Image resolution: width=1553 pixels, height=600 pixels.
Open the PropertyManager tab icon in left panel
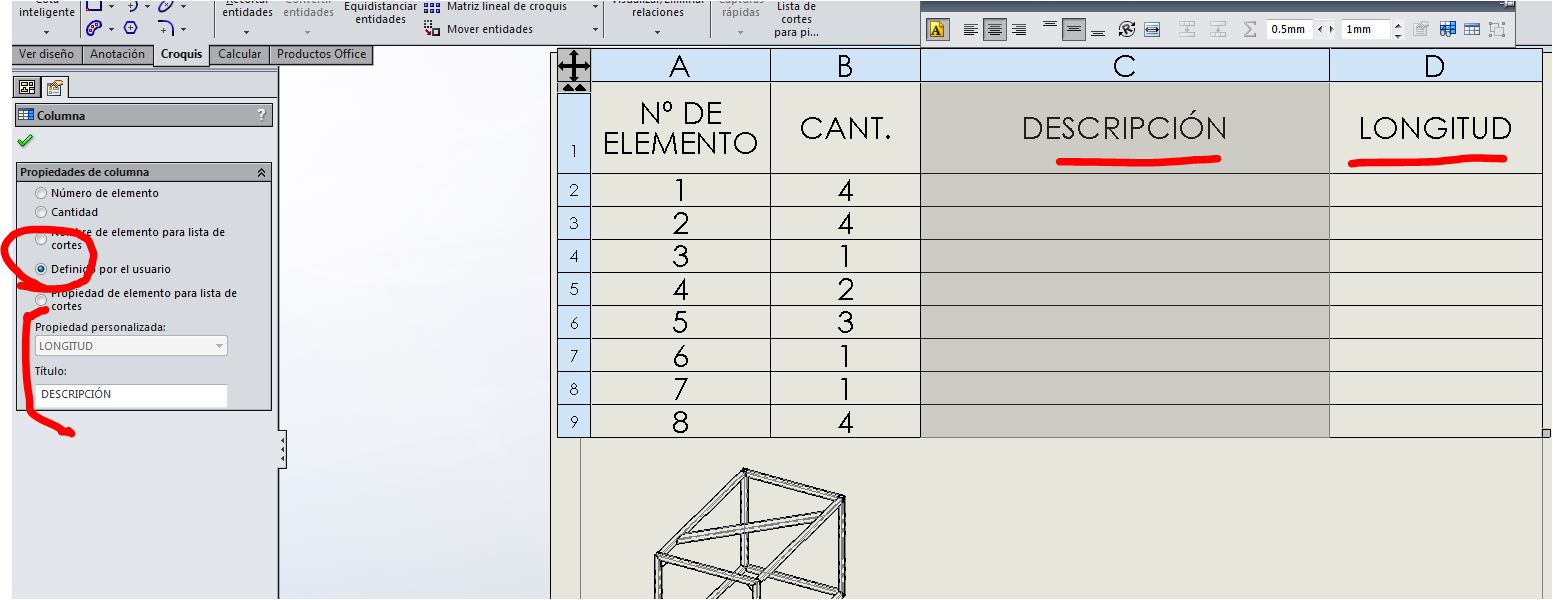point(55,87)
